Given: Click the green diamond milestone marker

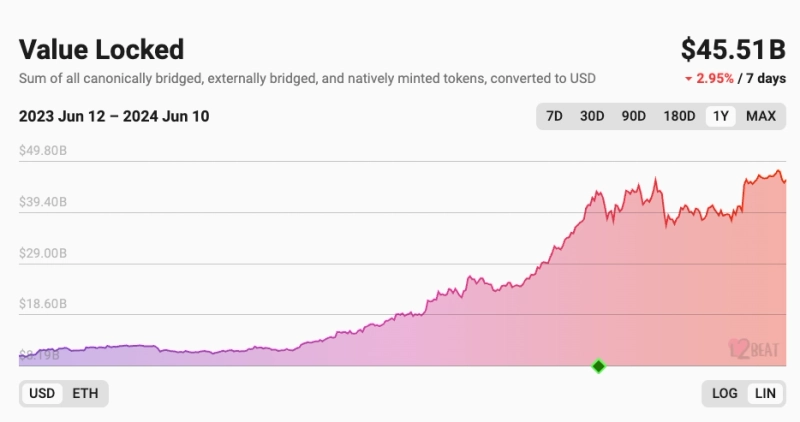Looking at the screenshot, I should (599, 366).
